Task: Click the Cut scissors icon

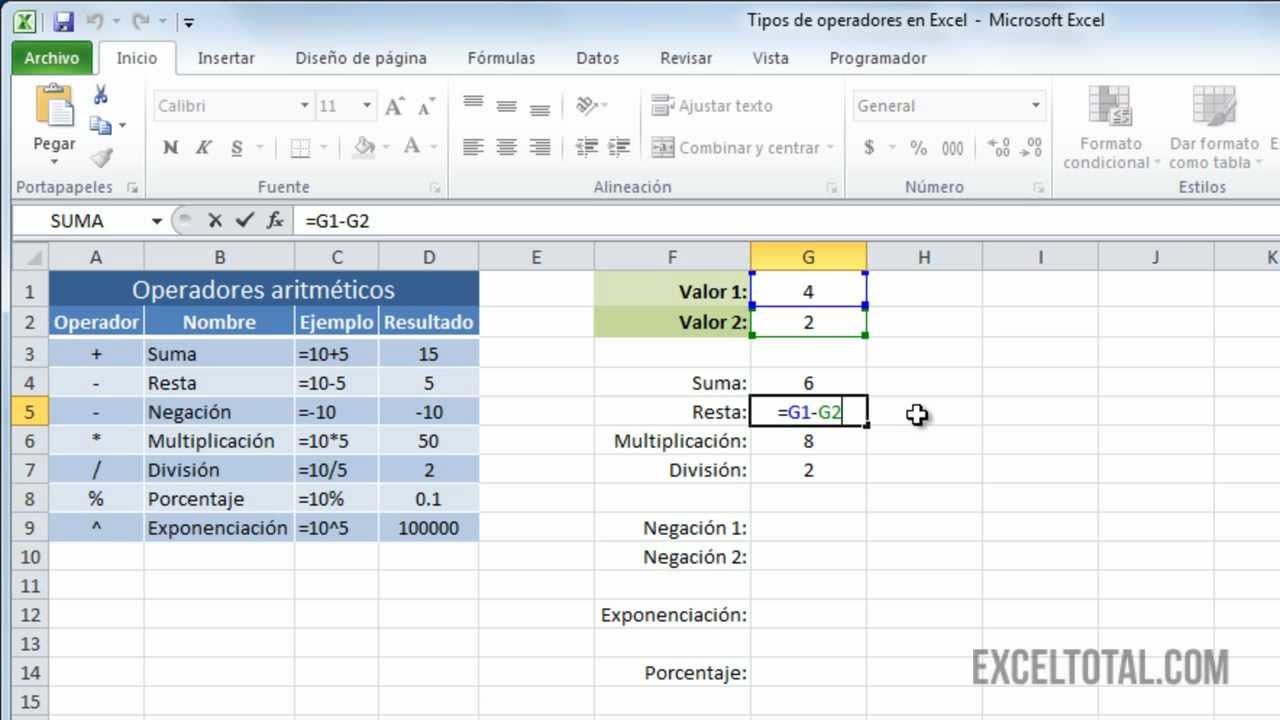Action: click(100, 95)
